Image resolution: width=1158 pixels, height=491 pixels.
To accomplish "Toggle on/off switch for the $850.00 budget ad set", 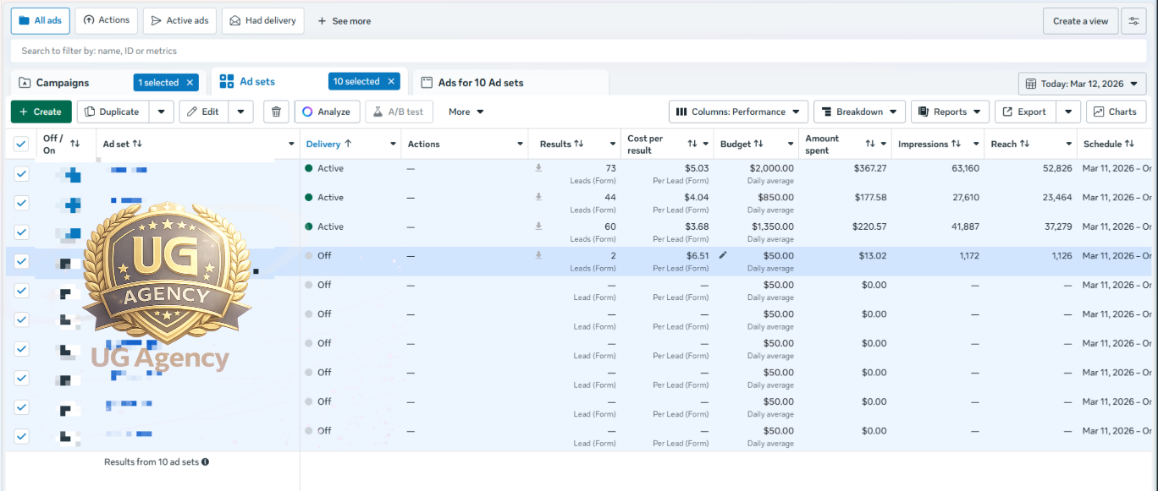I will (71, 205).
